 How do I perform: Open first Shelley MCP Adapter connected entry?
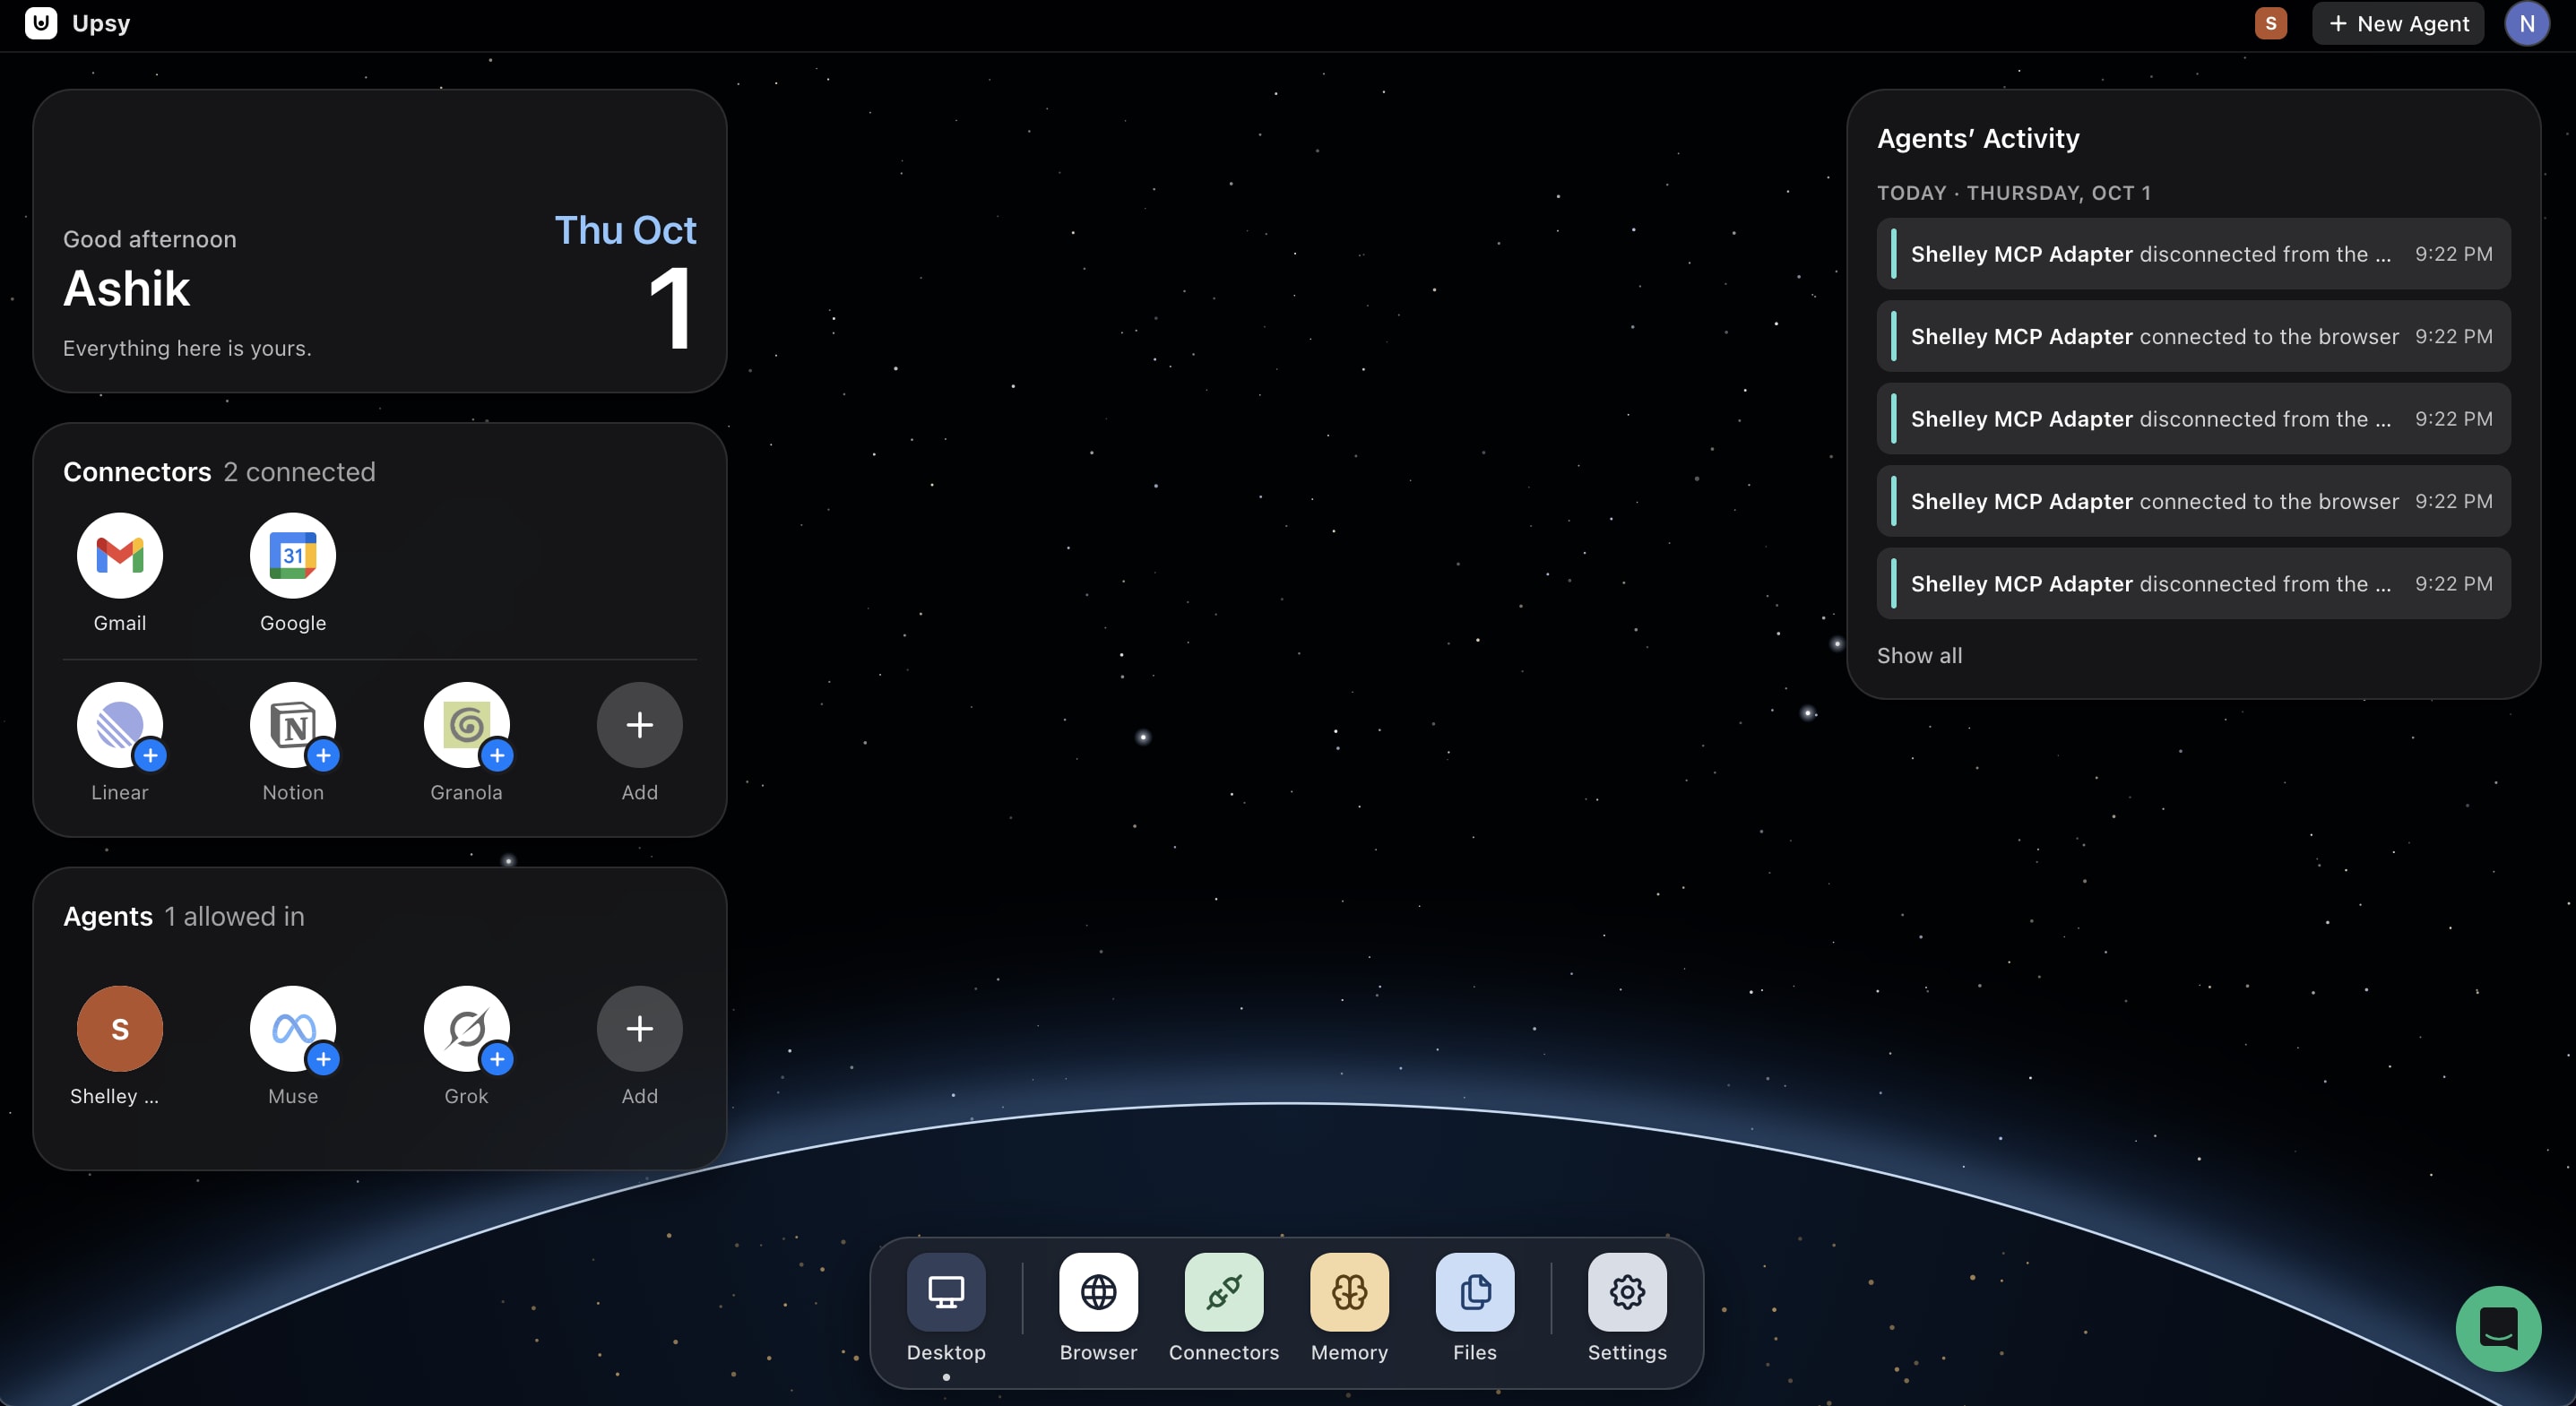(2194, 336)
